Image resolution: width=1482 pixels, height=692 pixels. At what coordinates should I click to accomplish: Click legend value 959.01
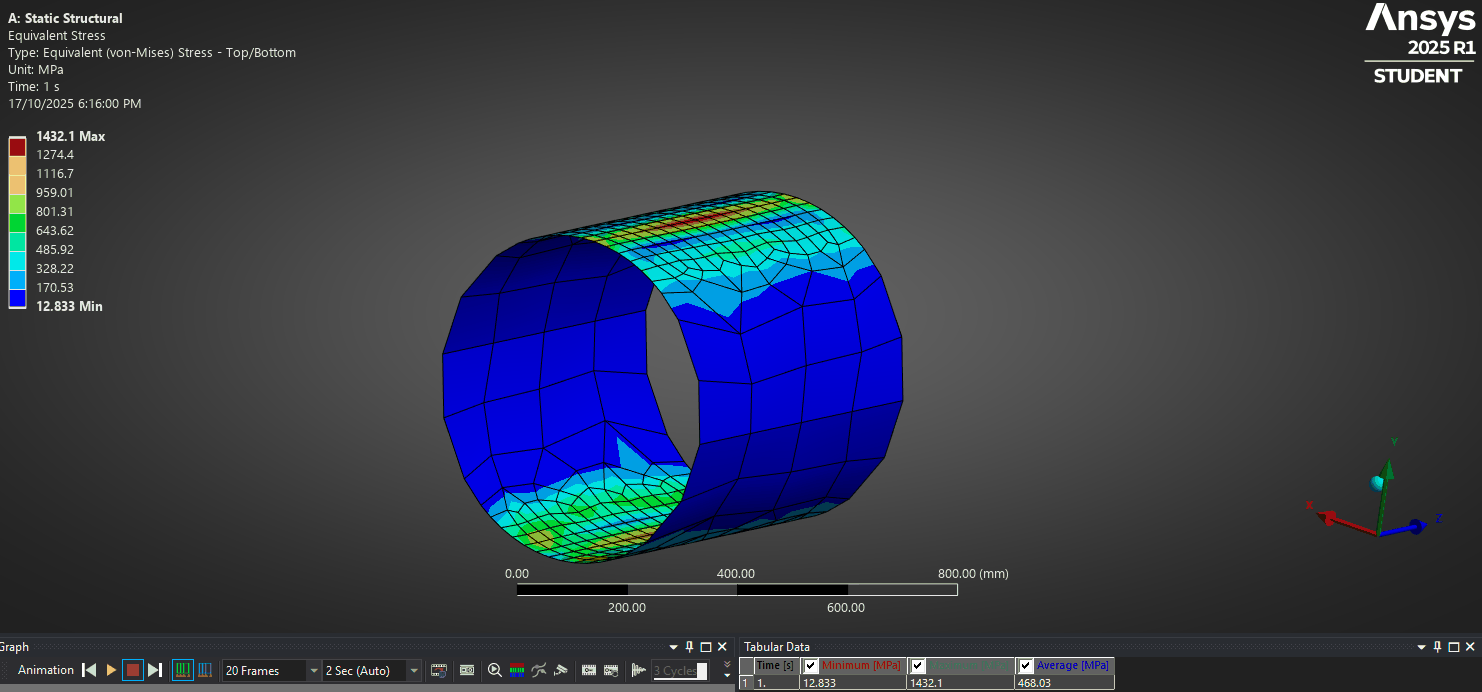55,193
